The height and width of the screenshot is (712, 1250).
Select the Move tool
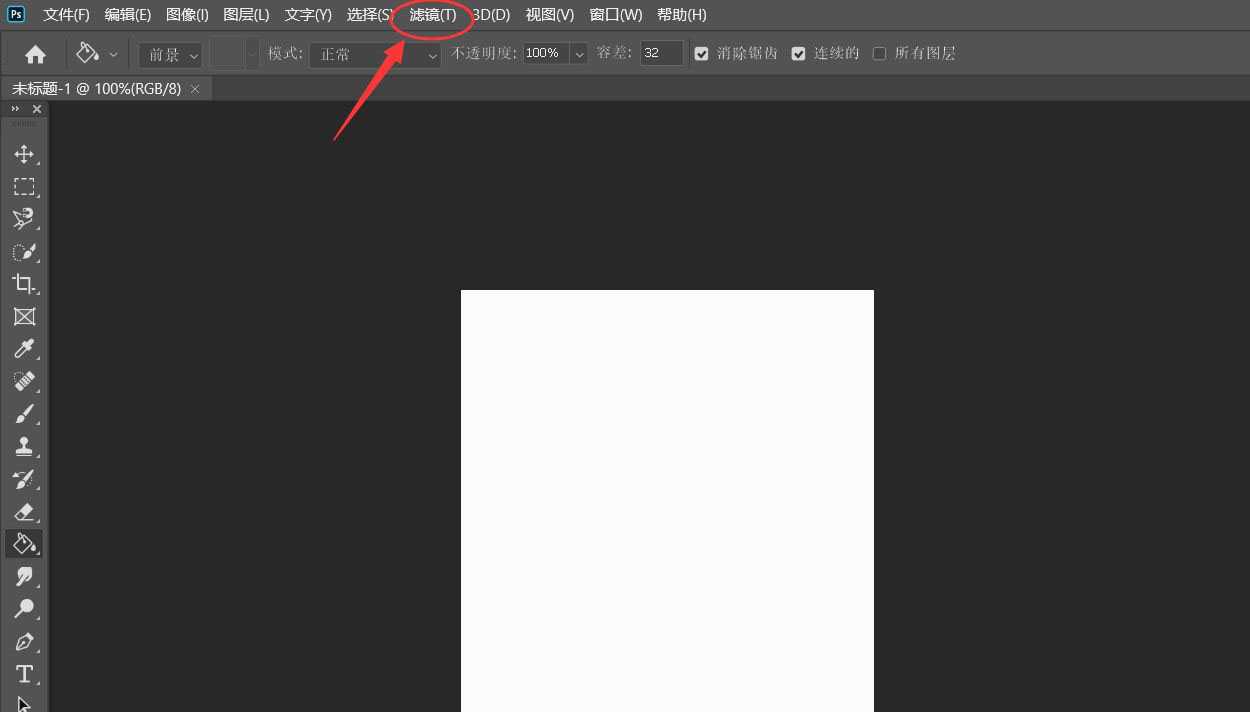click(x=24, y=154)
